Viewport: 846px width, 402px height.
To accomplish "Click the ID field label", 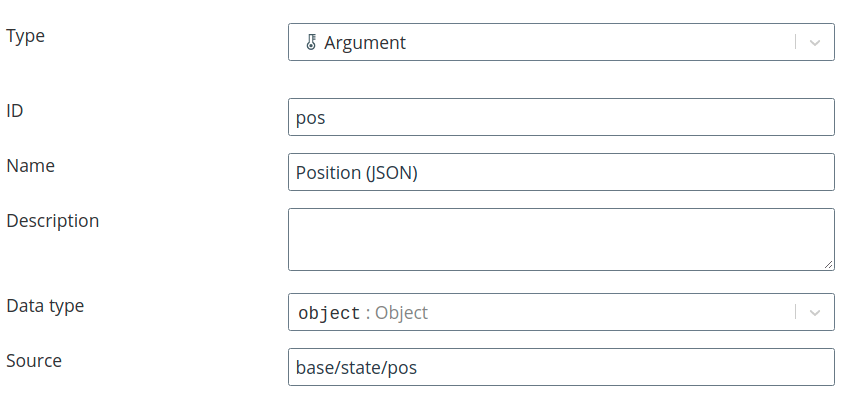I will pyautogui.click(x=15, y=111).
